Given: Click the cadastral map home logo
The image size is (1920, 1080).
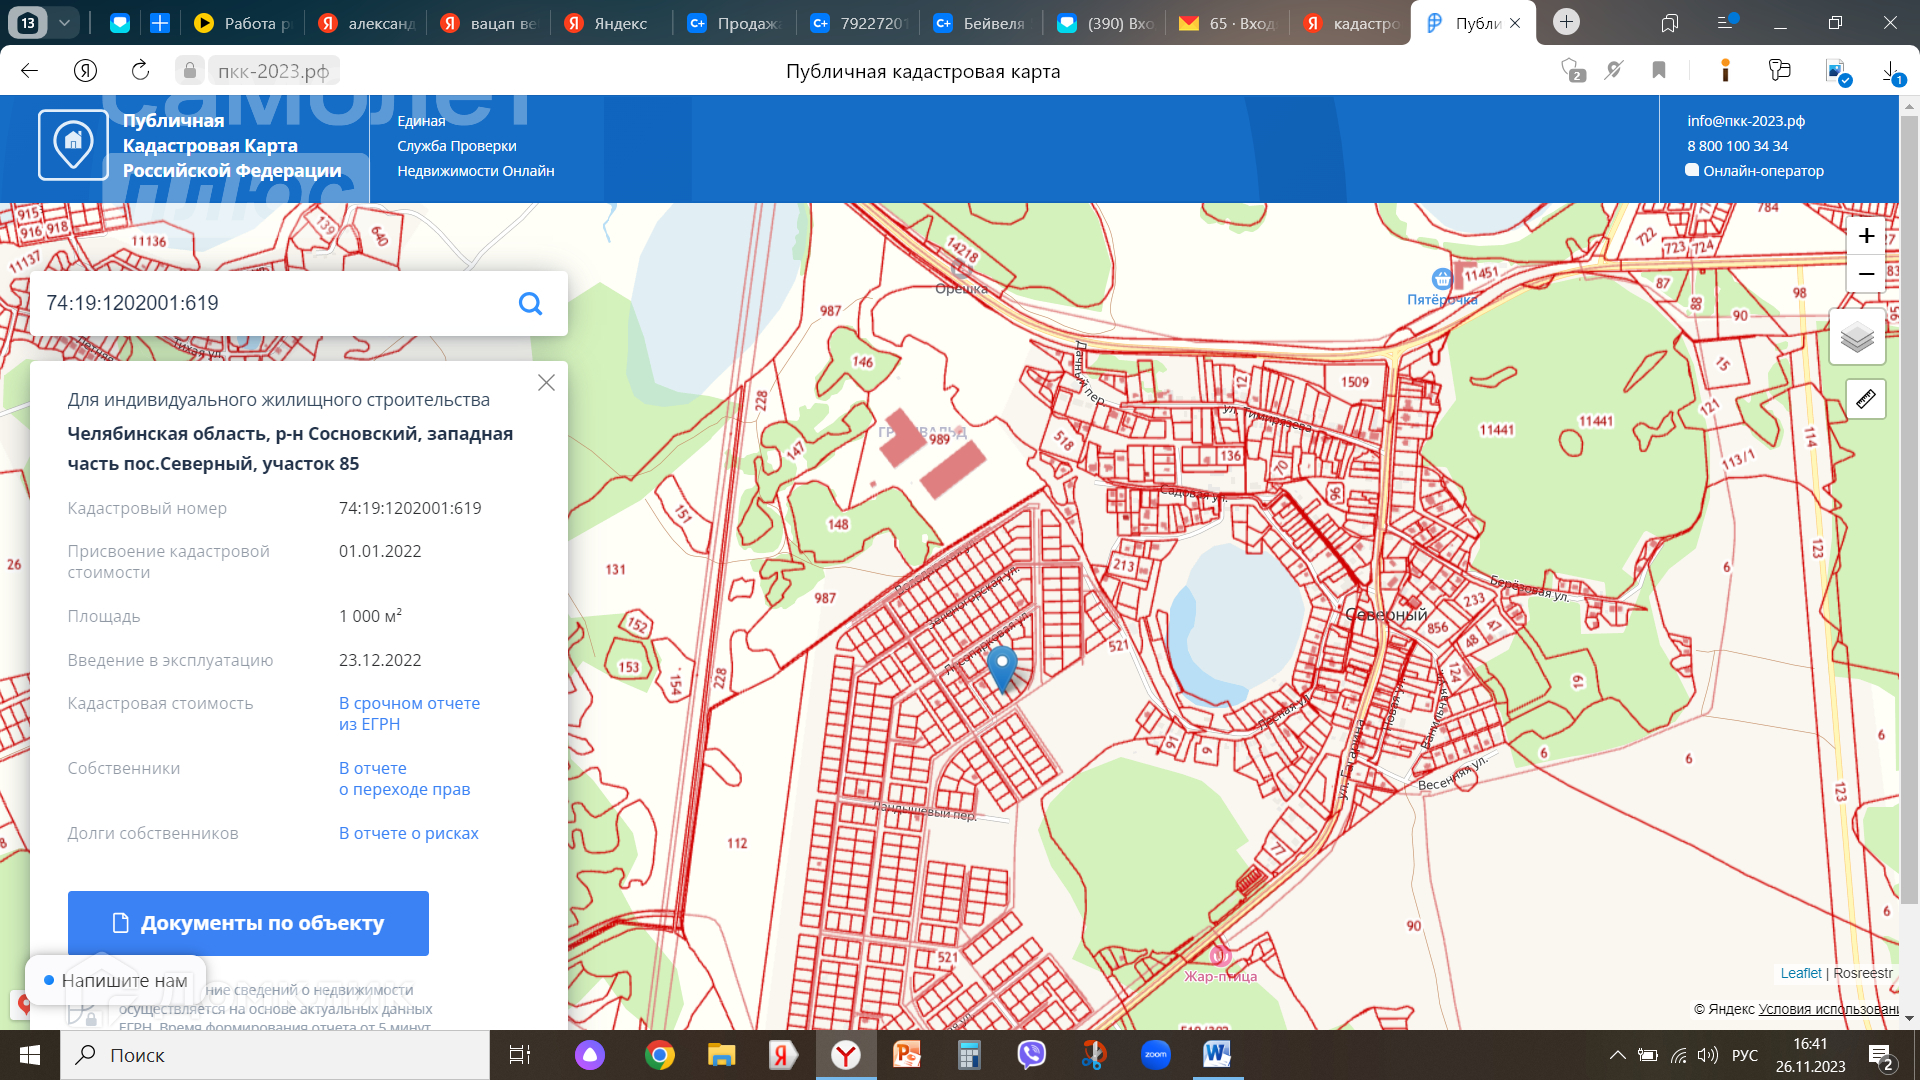Looking at the screenshot, I should pyautogui.click(x=73, y=145).
